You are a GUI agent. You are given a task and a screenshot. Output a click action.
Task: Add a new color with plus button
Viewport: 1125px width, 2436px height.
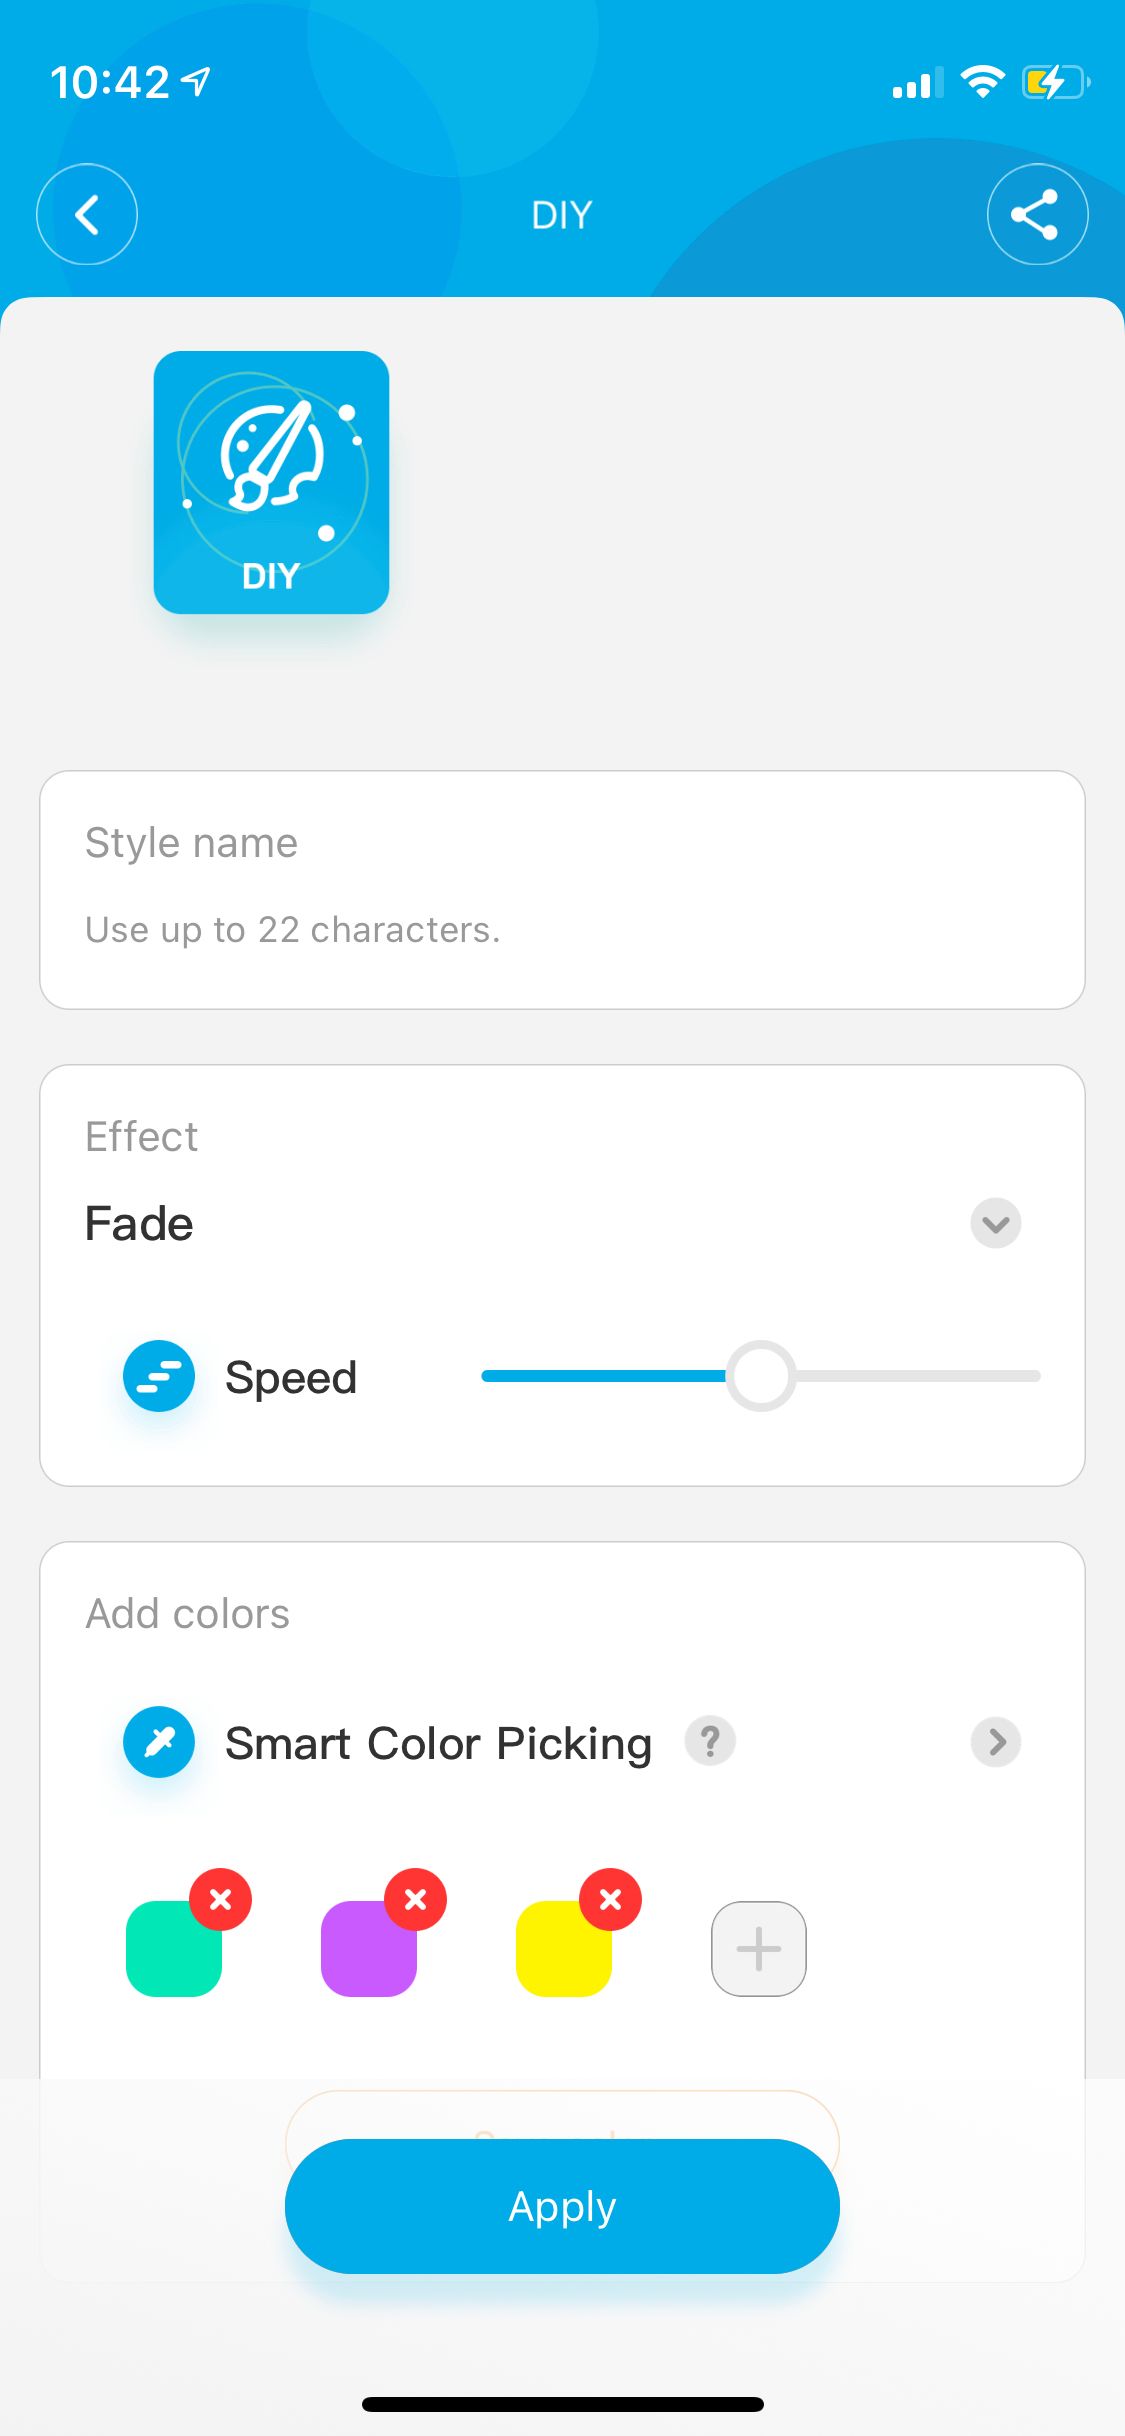tap(759, 1949)
